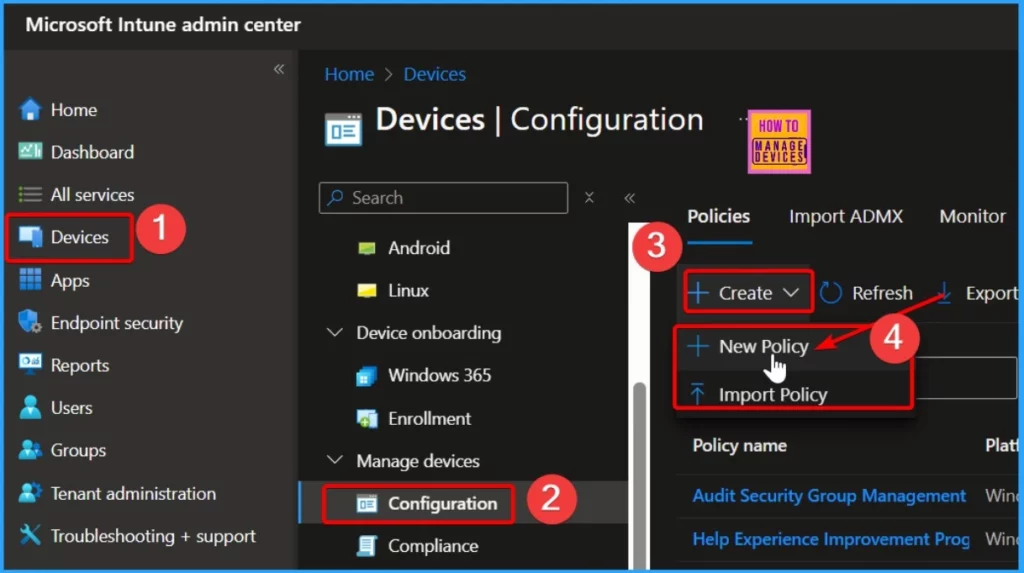Image resolution: width=1024 pixels, height=573 pixels.
Task: Go to Devices breadcrumb link
Action: pyautogui.click(x=434, y=74)
